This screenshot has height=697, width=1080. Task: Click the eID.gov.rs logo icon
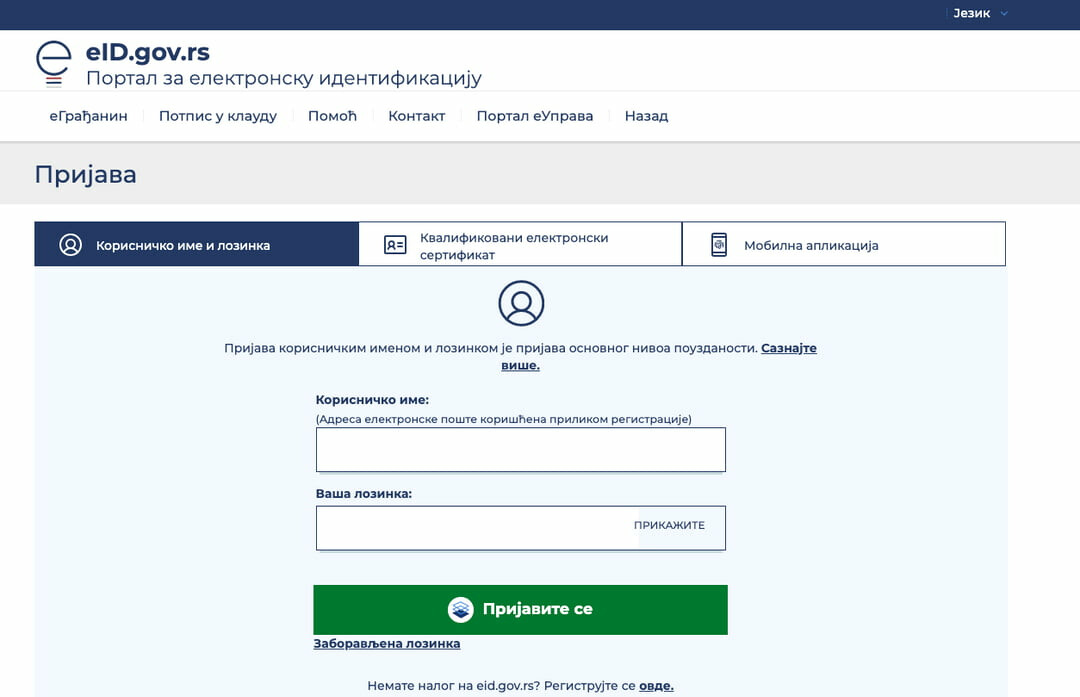click(x=54, y=60)
